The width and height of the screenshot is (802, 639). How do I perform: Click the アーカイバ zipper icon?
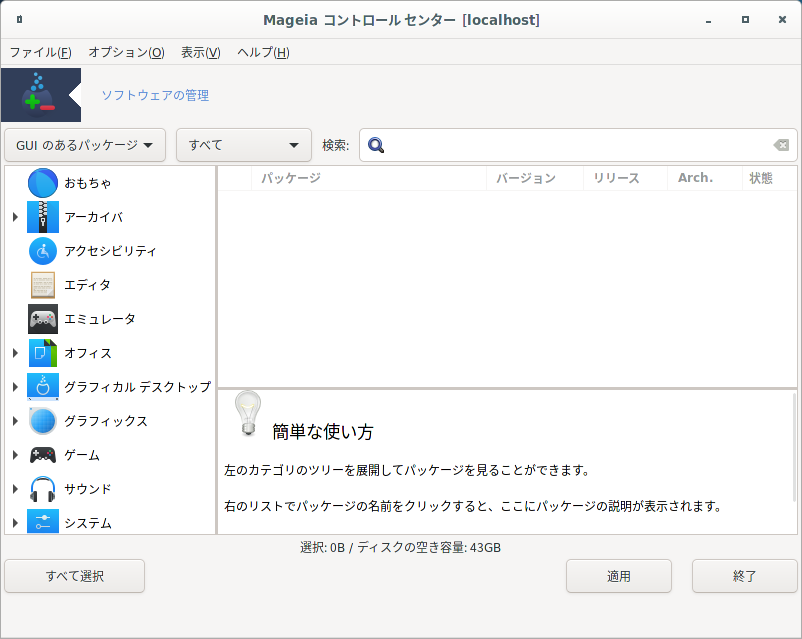(x=42, y=217)
